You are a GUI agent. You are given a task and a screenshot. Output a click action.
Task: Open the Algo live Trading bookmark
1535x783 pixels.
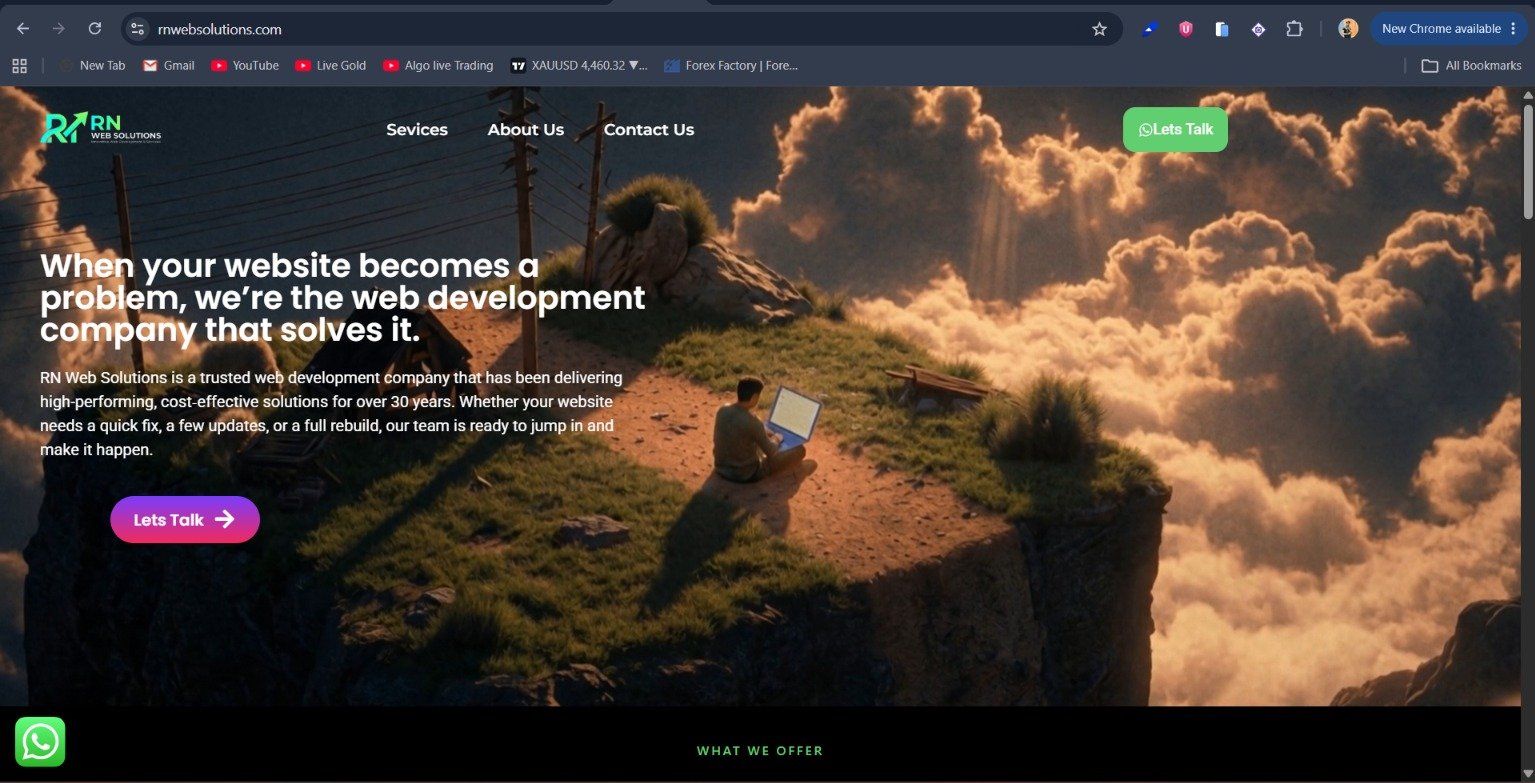439,65
